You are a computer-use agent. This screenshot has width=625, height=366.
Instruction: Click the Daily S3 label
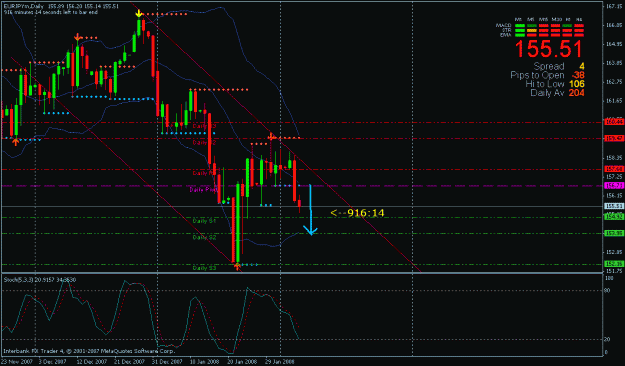click(204, 268)
